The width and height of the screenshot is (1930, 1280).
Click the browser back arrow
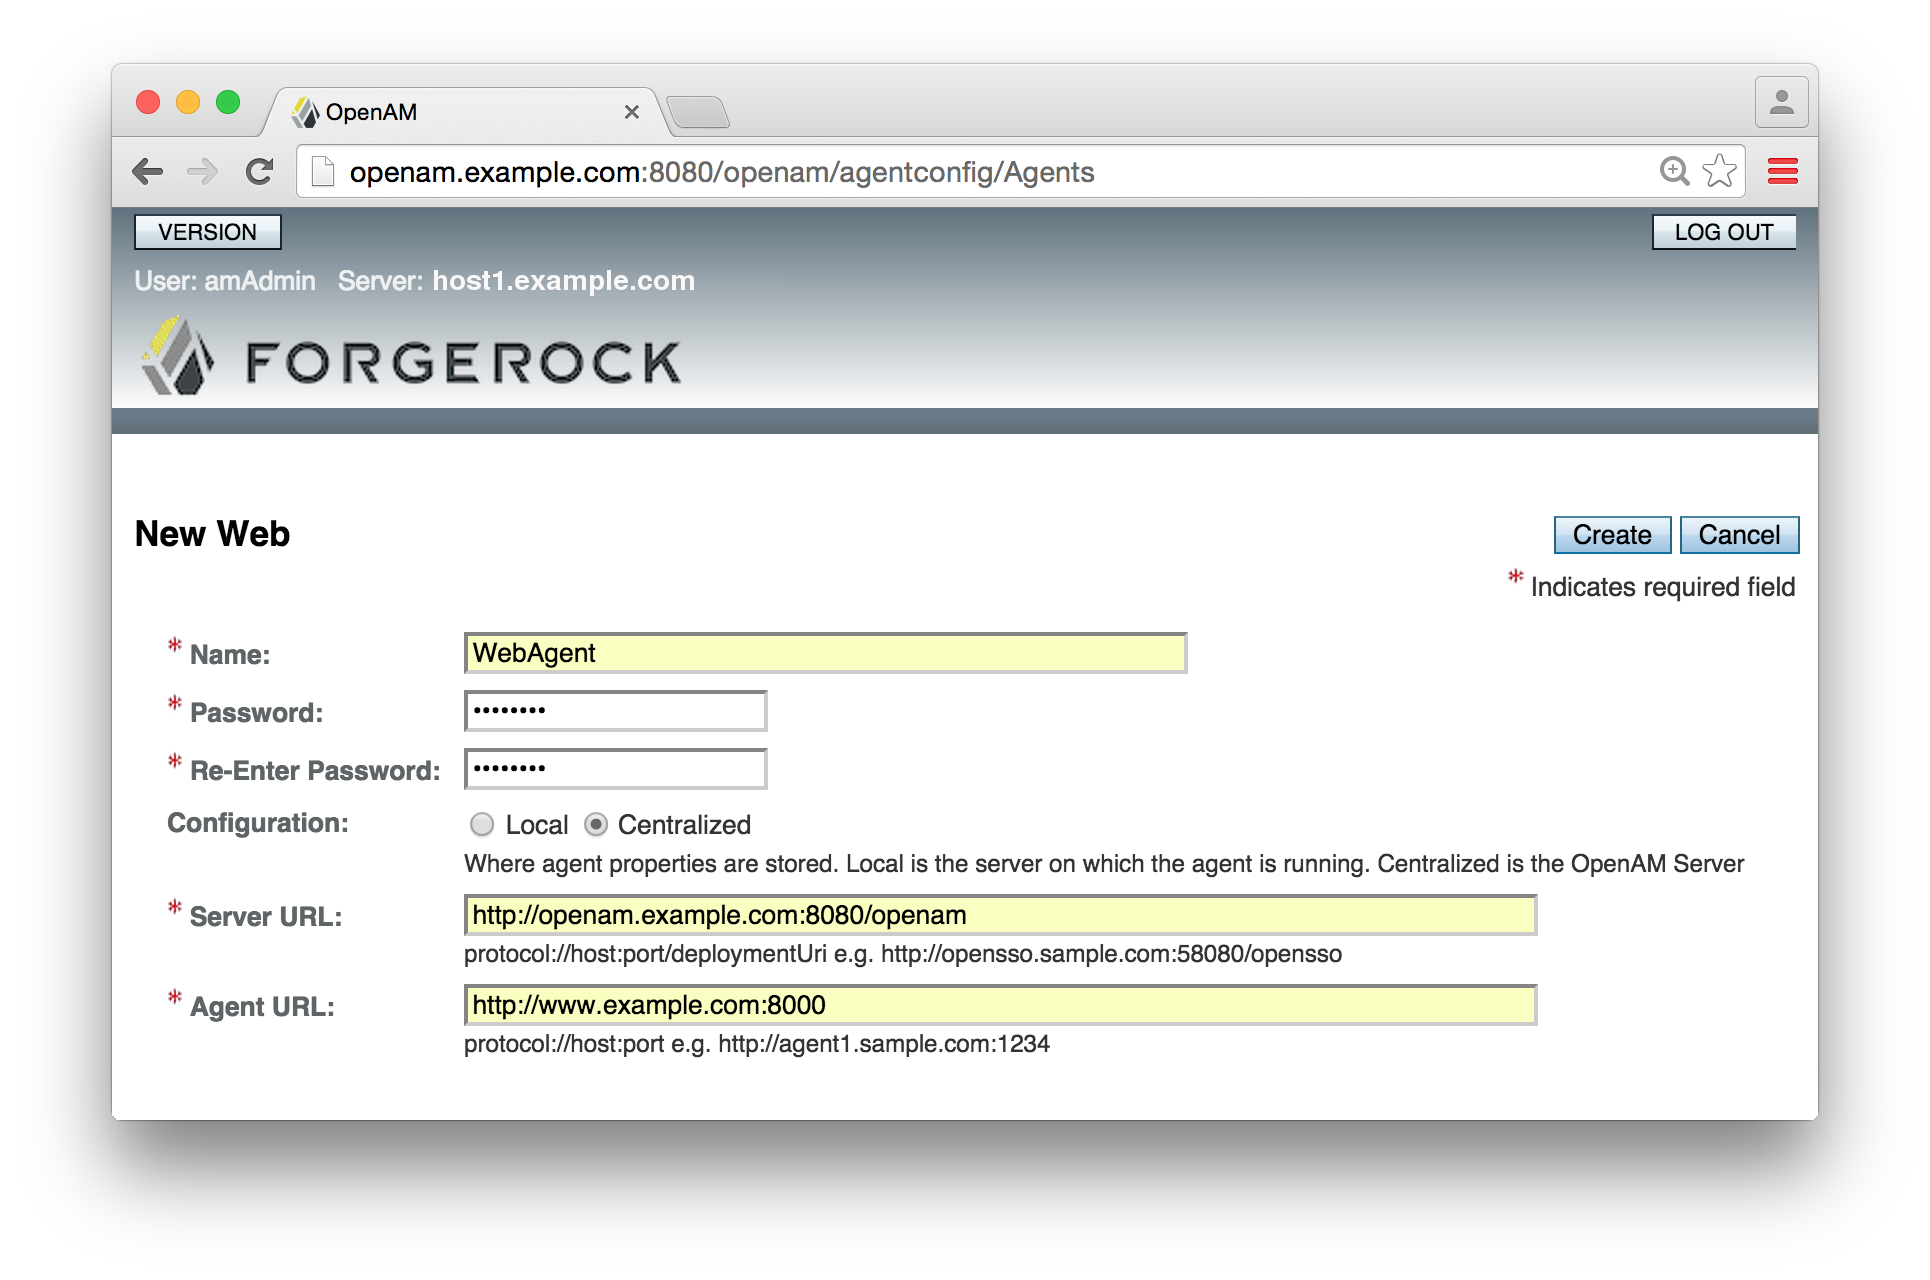tap(148, 172)
